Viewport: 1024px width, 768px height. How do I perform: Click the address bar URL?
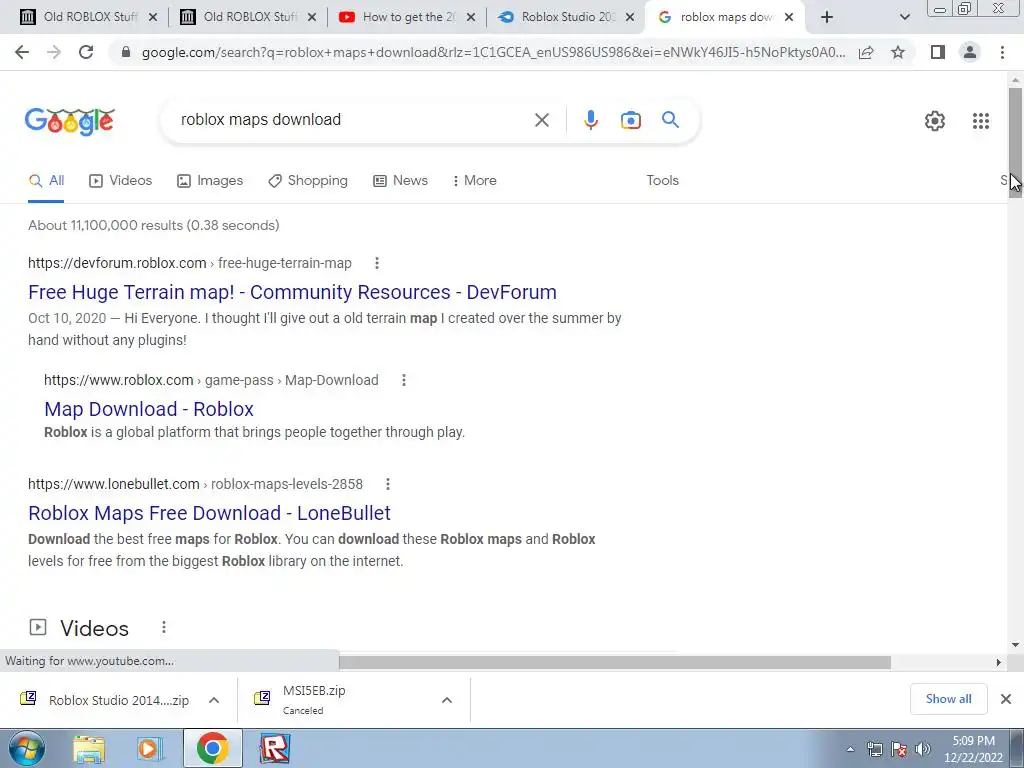point(493,52)
